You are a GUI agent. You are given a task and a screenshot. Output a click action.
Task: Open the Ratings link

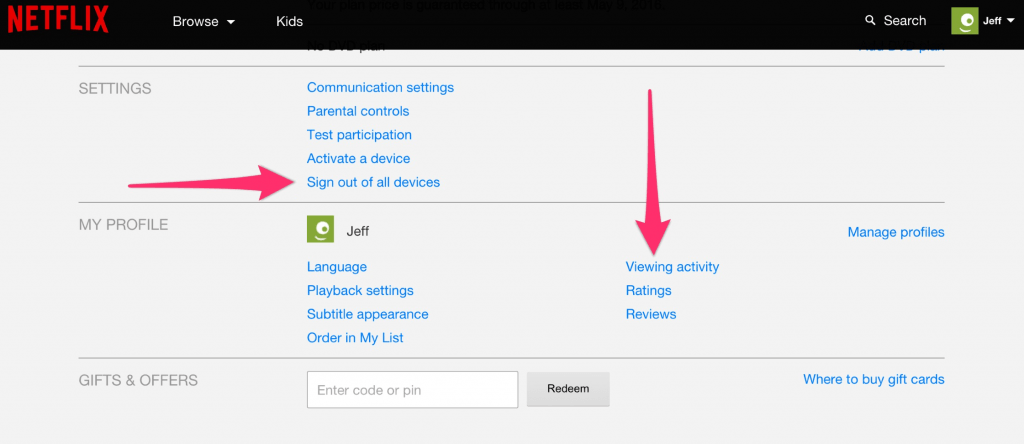click(x=648, y=291)
